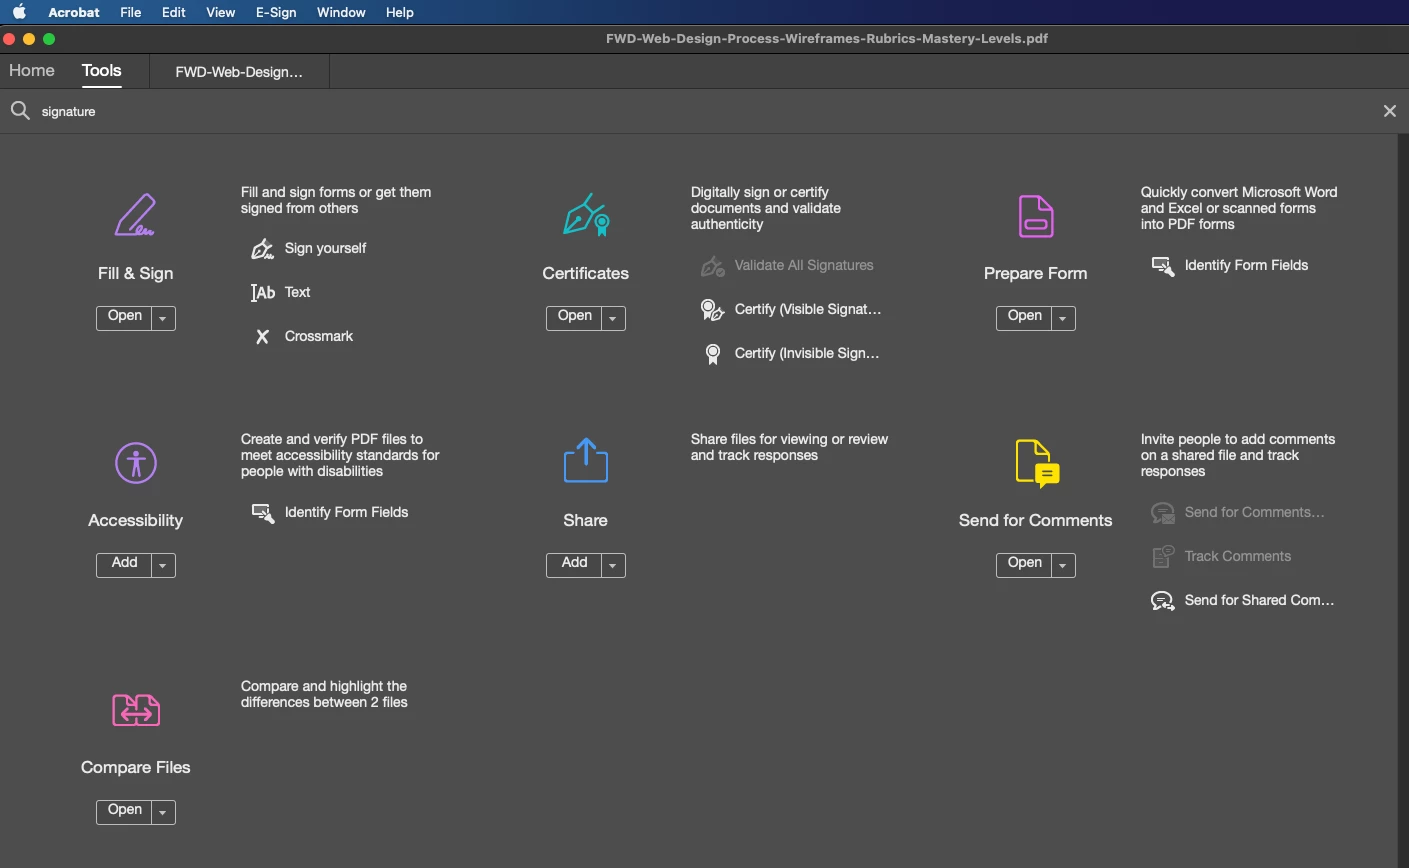This screenshot has width=1409, height=868.
Task: Click Open button under Certificates
Action: [x=575, y=317]
